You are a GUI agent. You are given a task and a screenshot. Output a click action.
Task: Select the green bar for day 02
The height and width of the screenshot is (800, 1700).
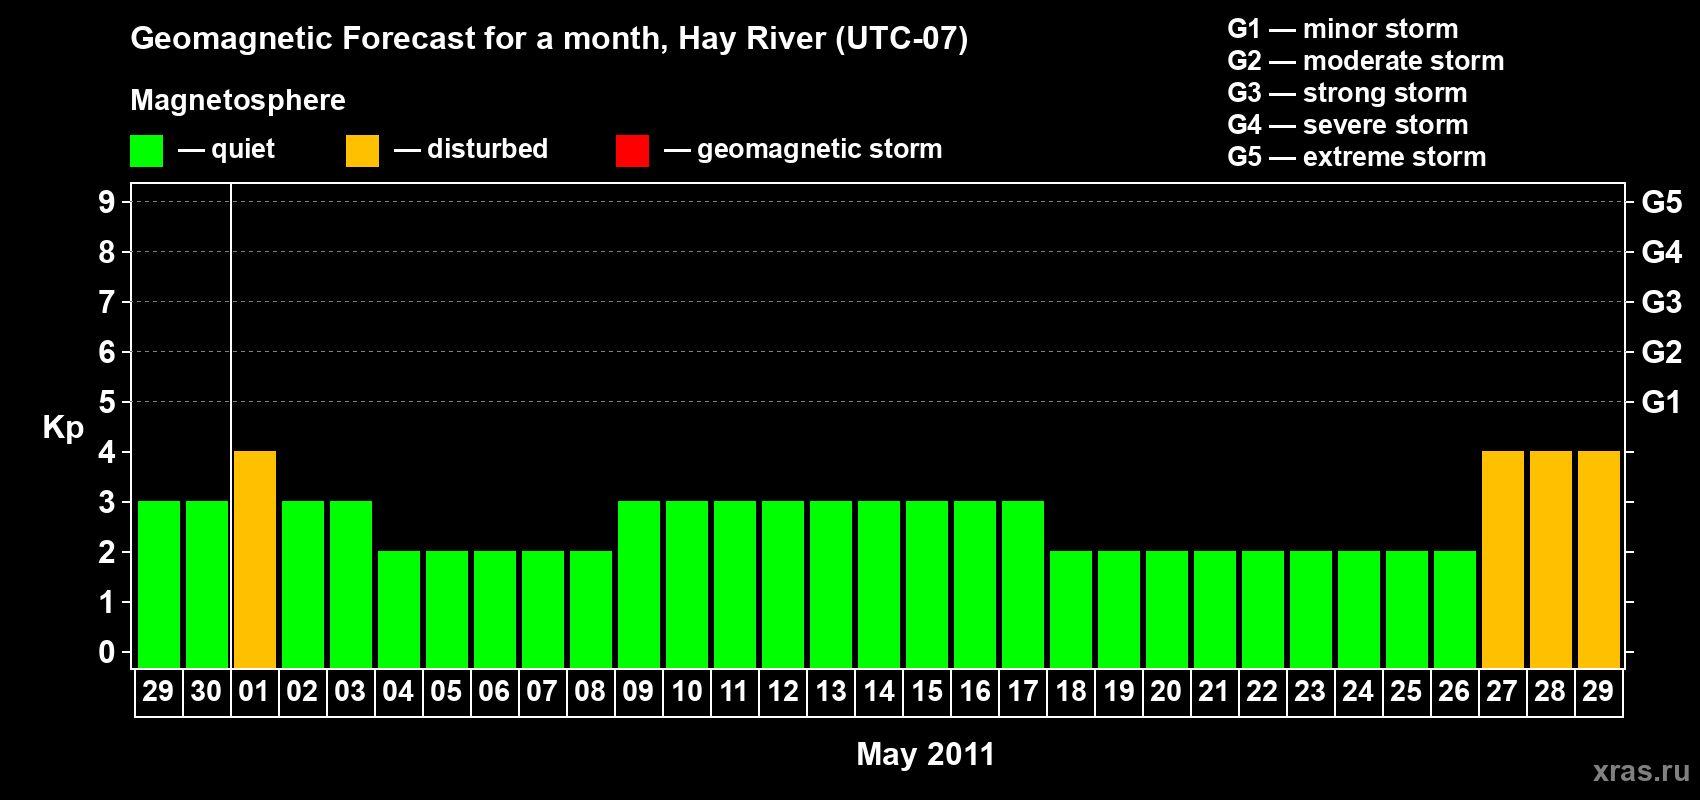[x=303, y=584]
